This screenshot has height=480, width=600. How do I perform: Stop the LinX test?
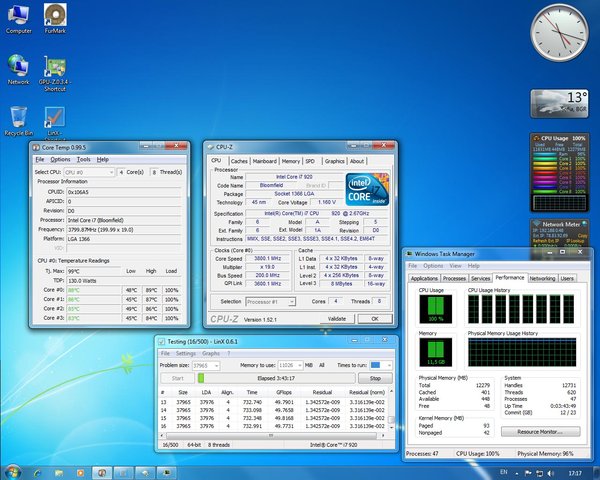click(x=375, y=378)
